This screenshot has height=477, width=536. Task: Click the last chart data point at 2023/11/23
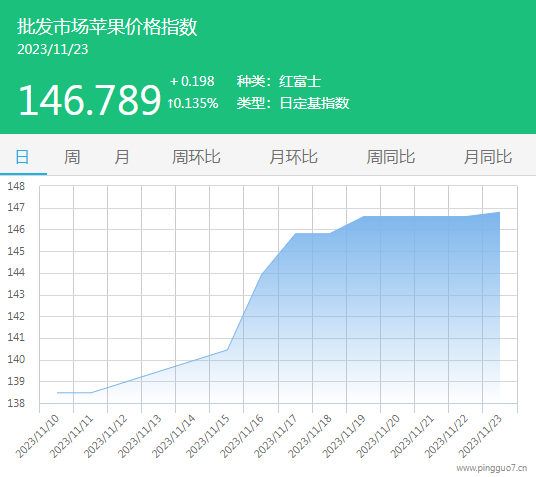[500, 212]
